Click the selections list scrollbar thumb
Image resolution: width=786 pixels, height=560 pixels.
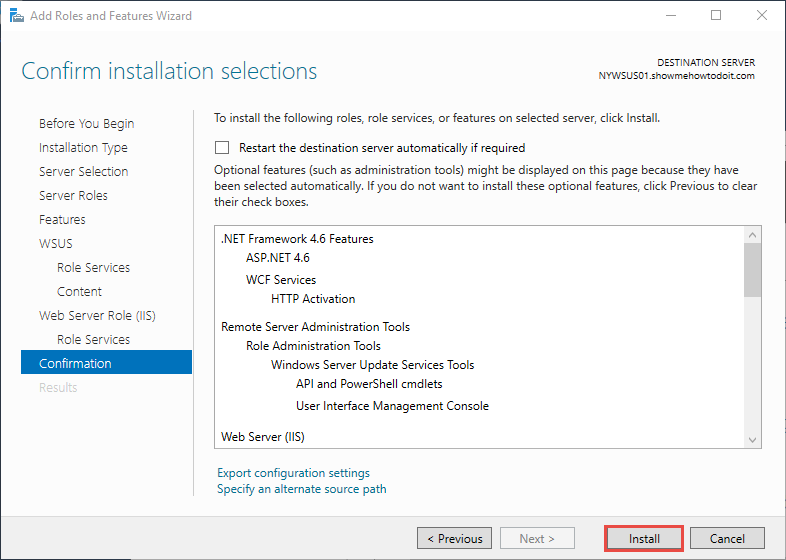point(752,270)
